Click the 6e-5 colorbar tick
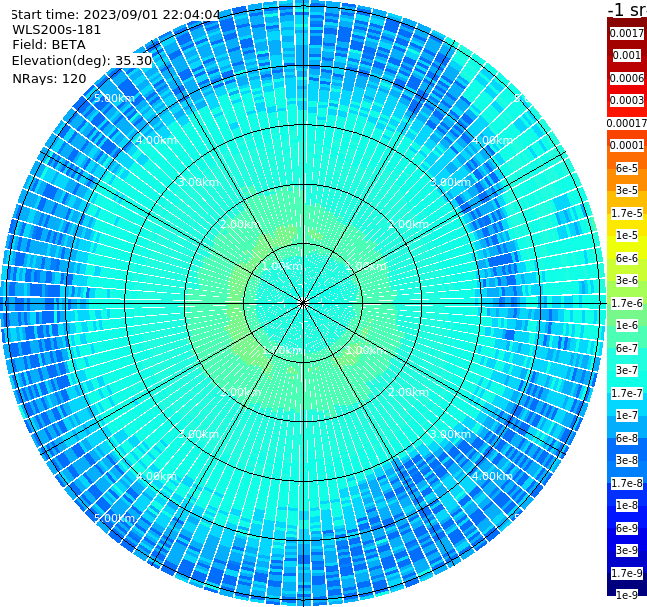Image resolution: width=647 pixels, height=607 pixels. click(627, 168)
